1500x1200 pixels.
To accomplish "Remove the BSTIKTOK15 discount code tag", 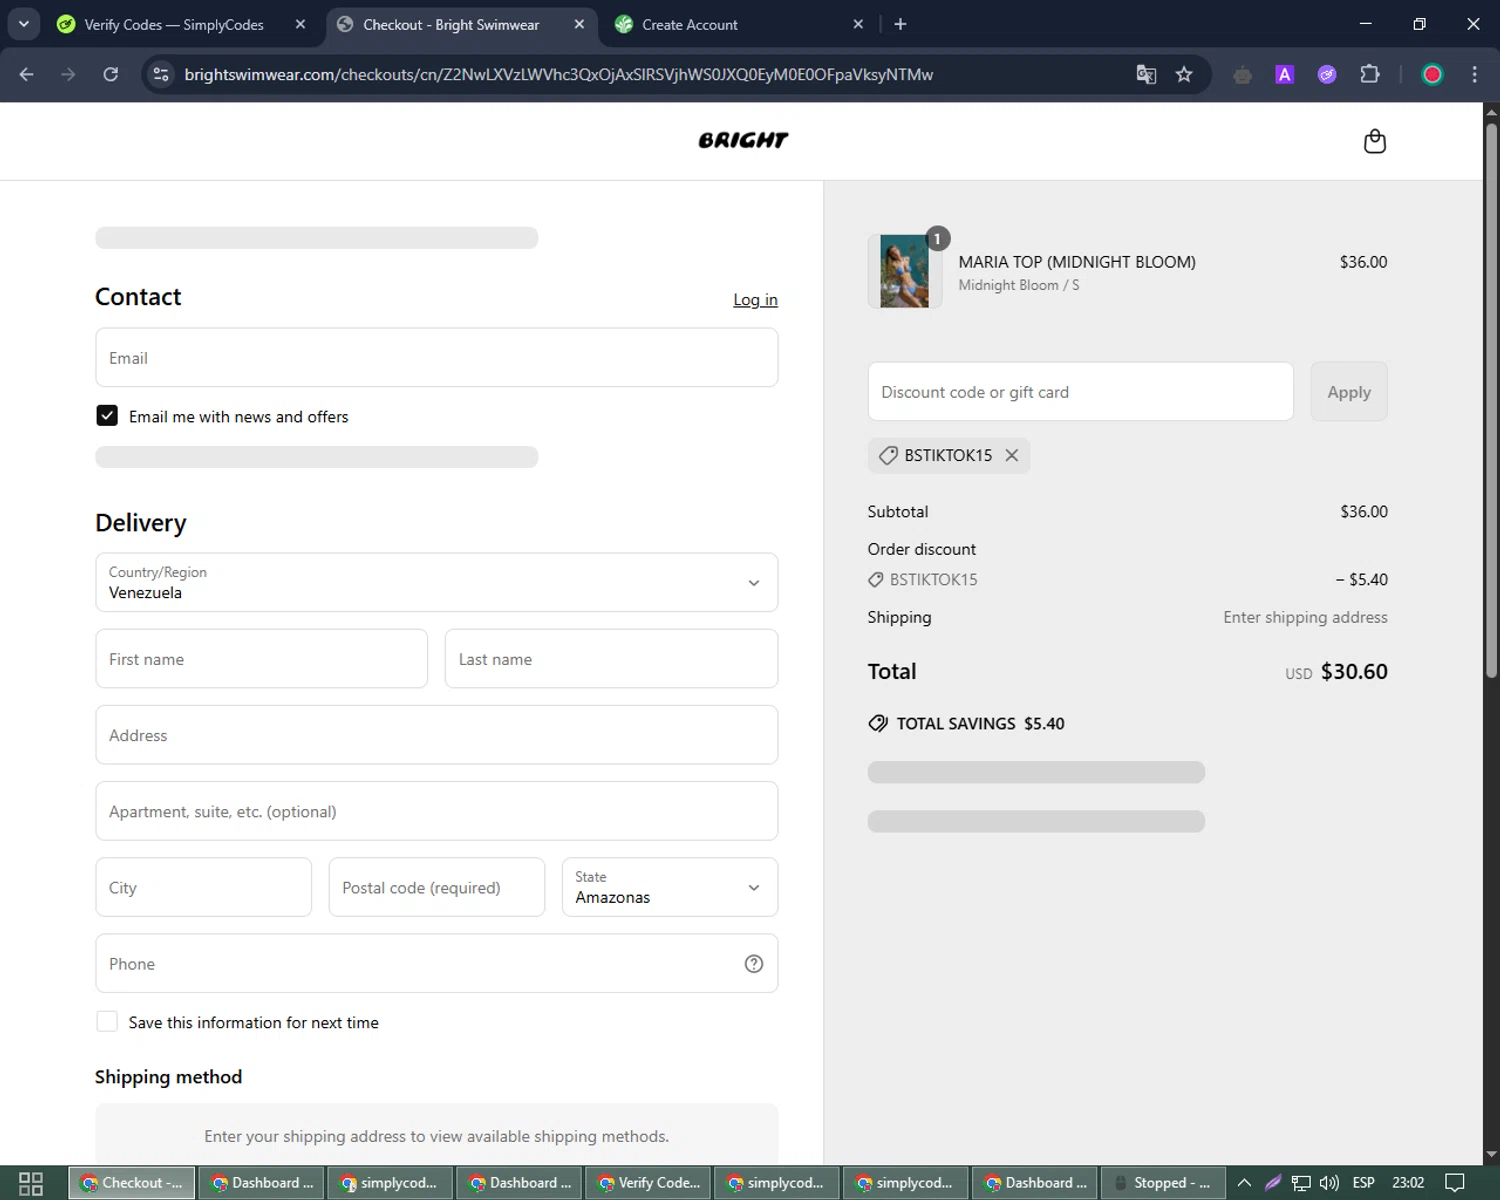I will point(1012,455).
